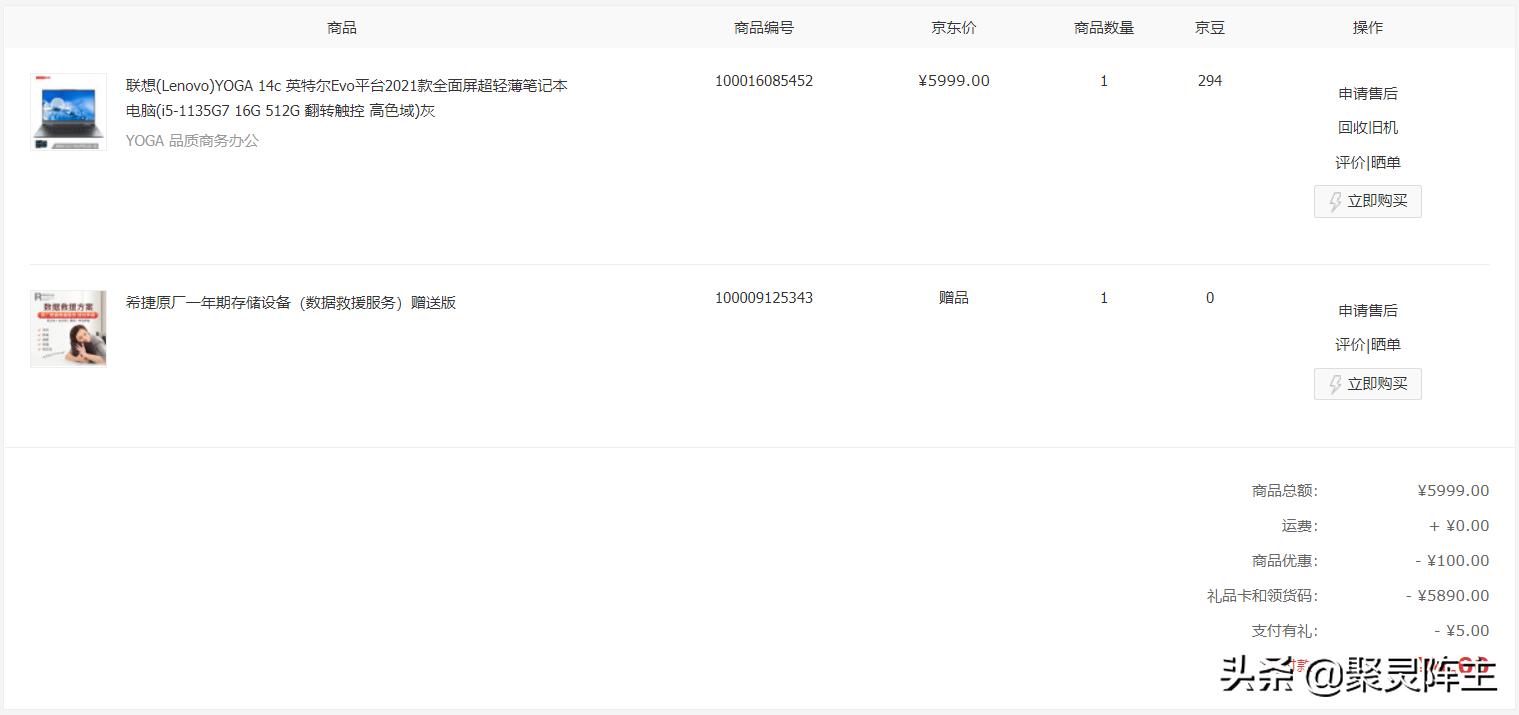Click the product number 100016085452
The image size is (1519, 715).
tap(764, 80)
